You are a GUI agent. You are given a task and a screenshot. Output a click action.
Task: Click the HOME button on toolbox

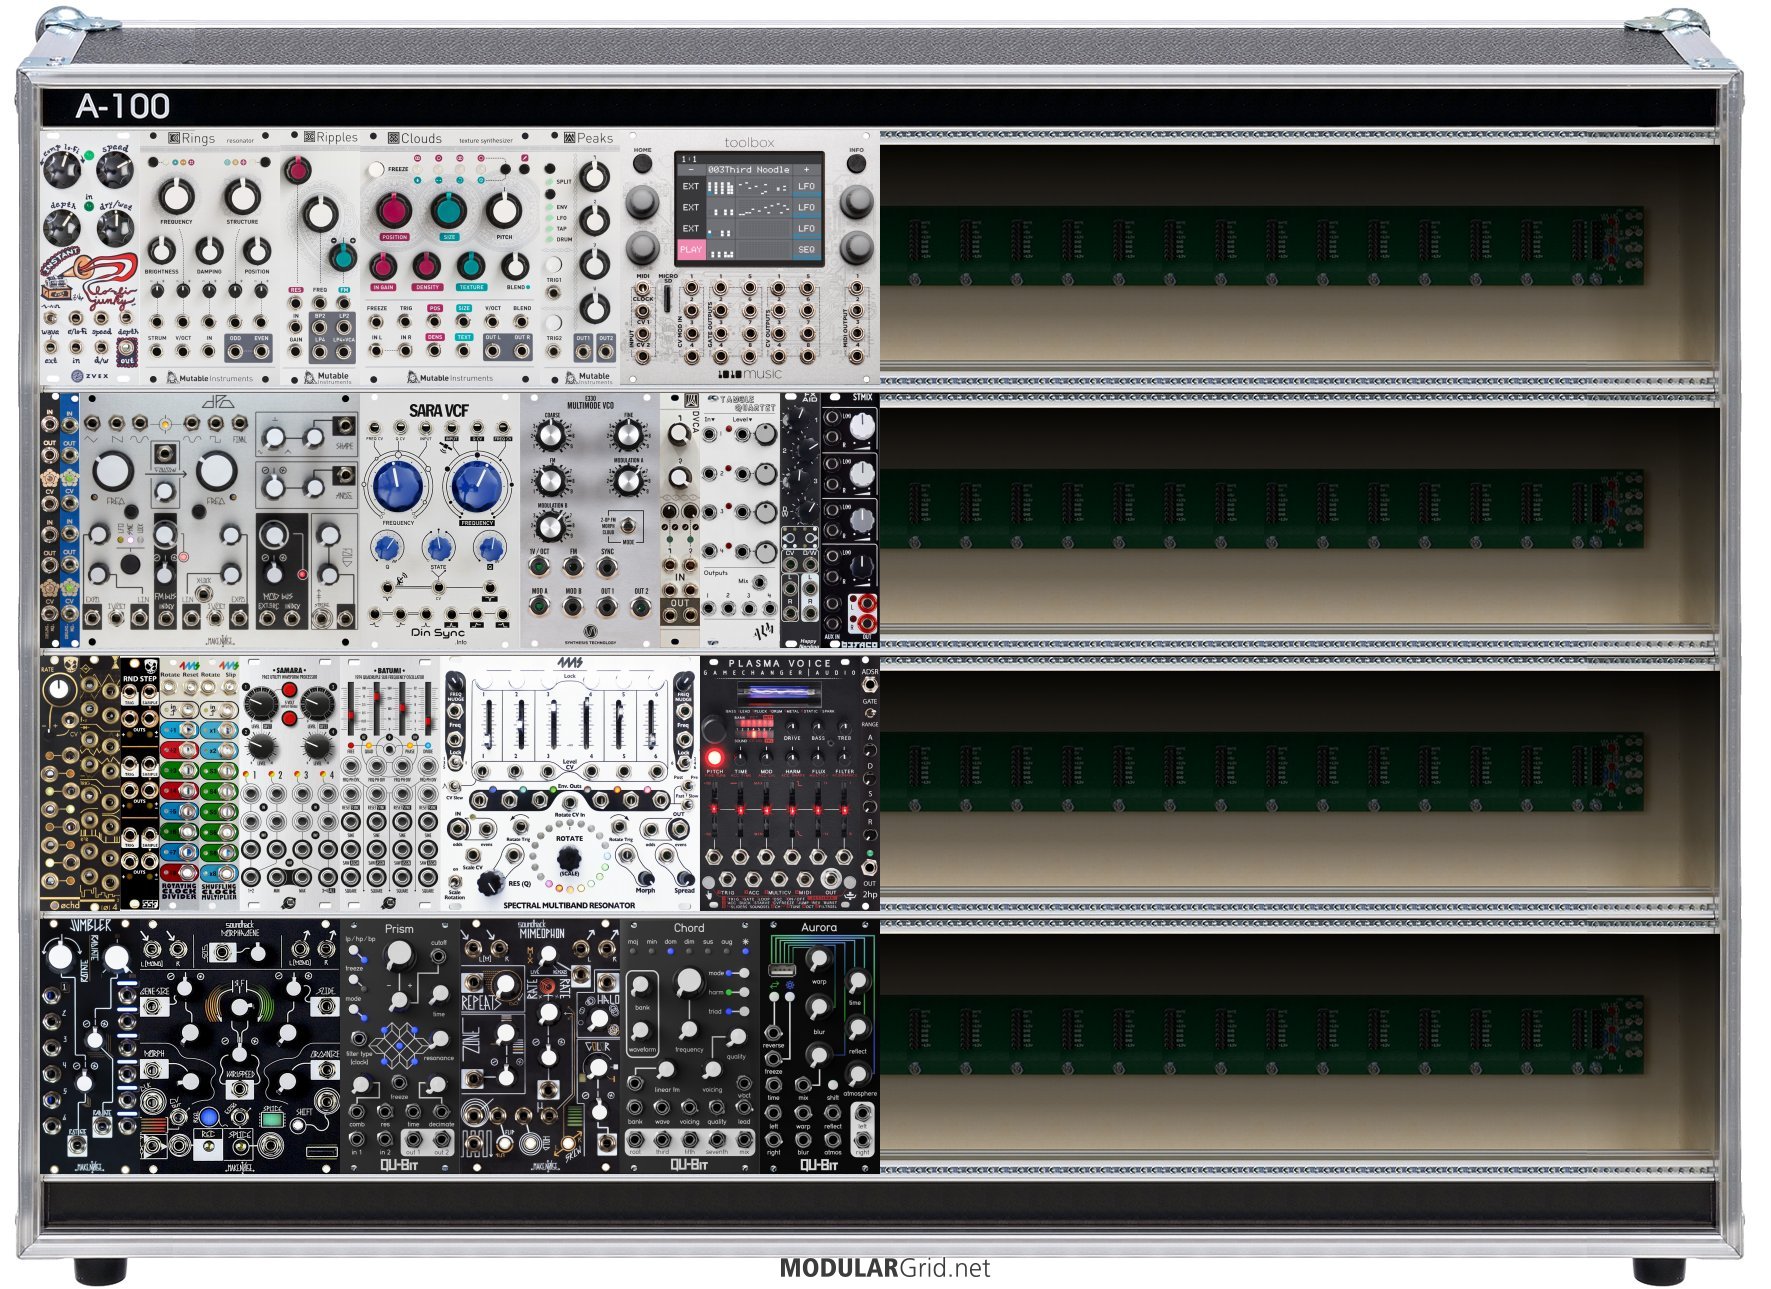point(643,164)
